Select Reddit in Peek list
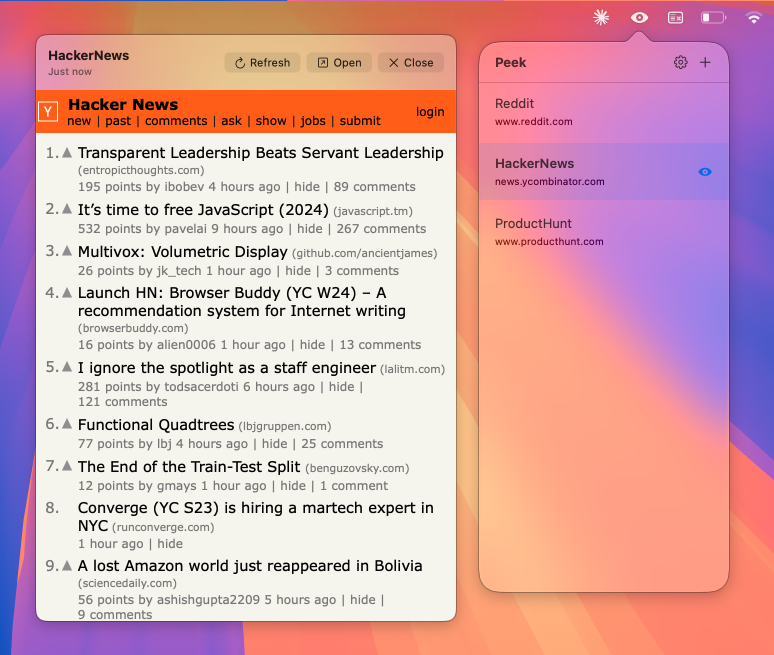 pyautogui.click(x=604, y=113)
